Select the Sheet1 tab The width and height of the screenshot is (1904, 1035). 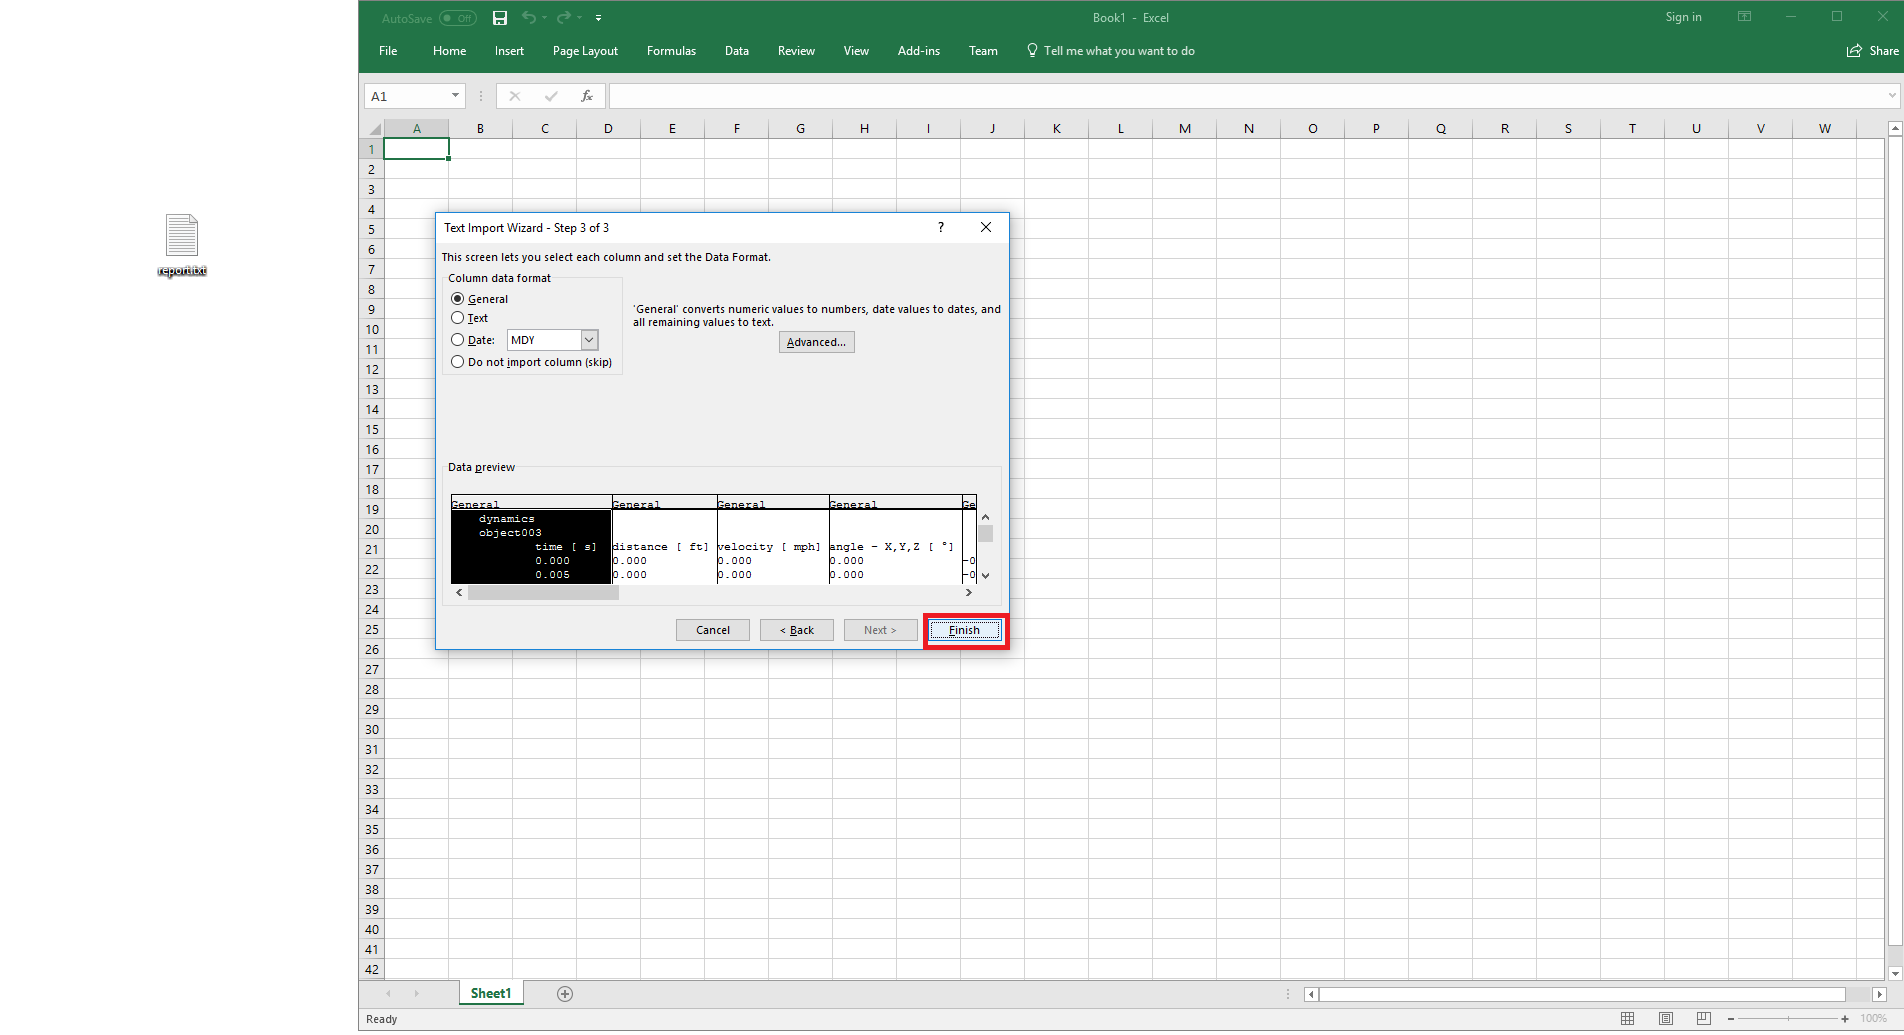(x=491, y=993)
